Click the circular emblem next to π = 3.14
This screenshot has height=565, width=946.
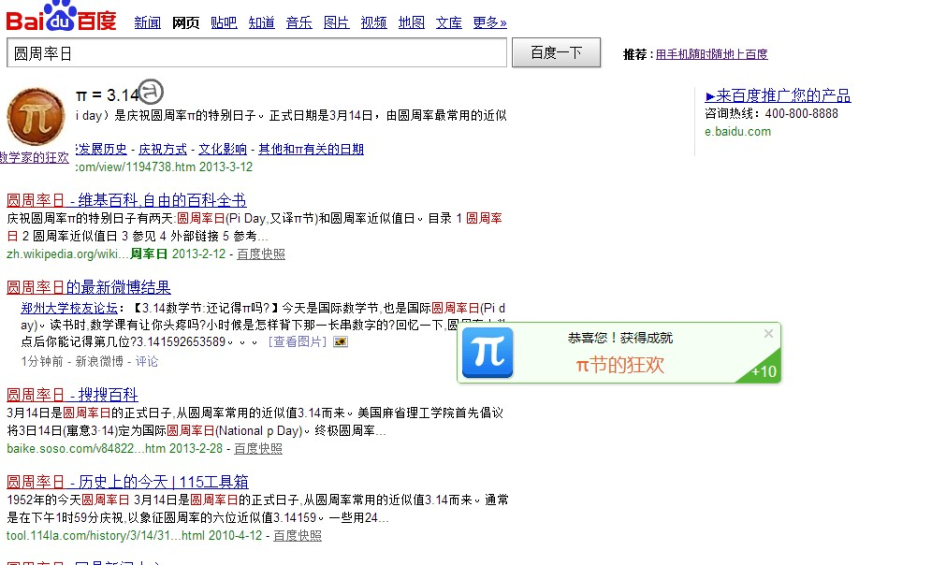[150, 92]
